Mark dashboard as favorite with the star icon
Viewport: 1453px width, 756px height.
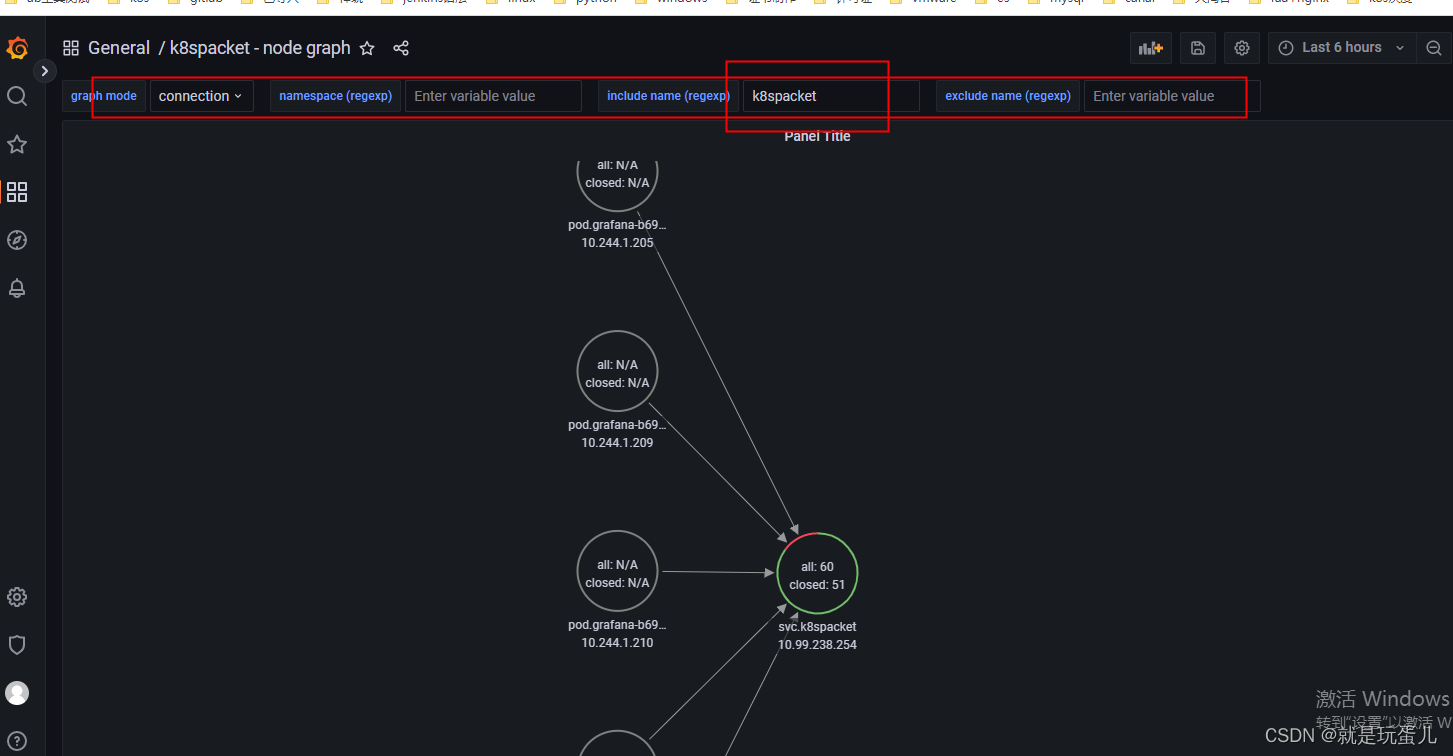tap(367, 48)
